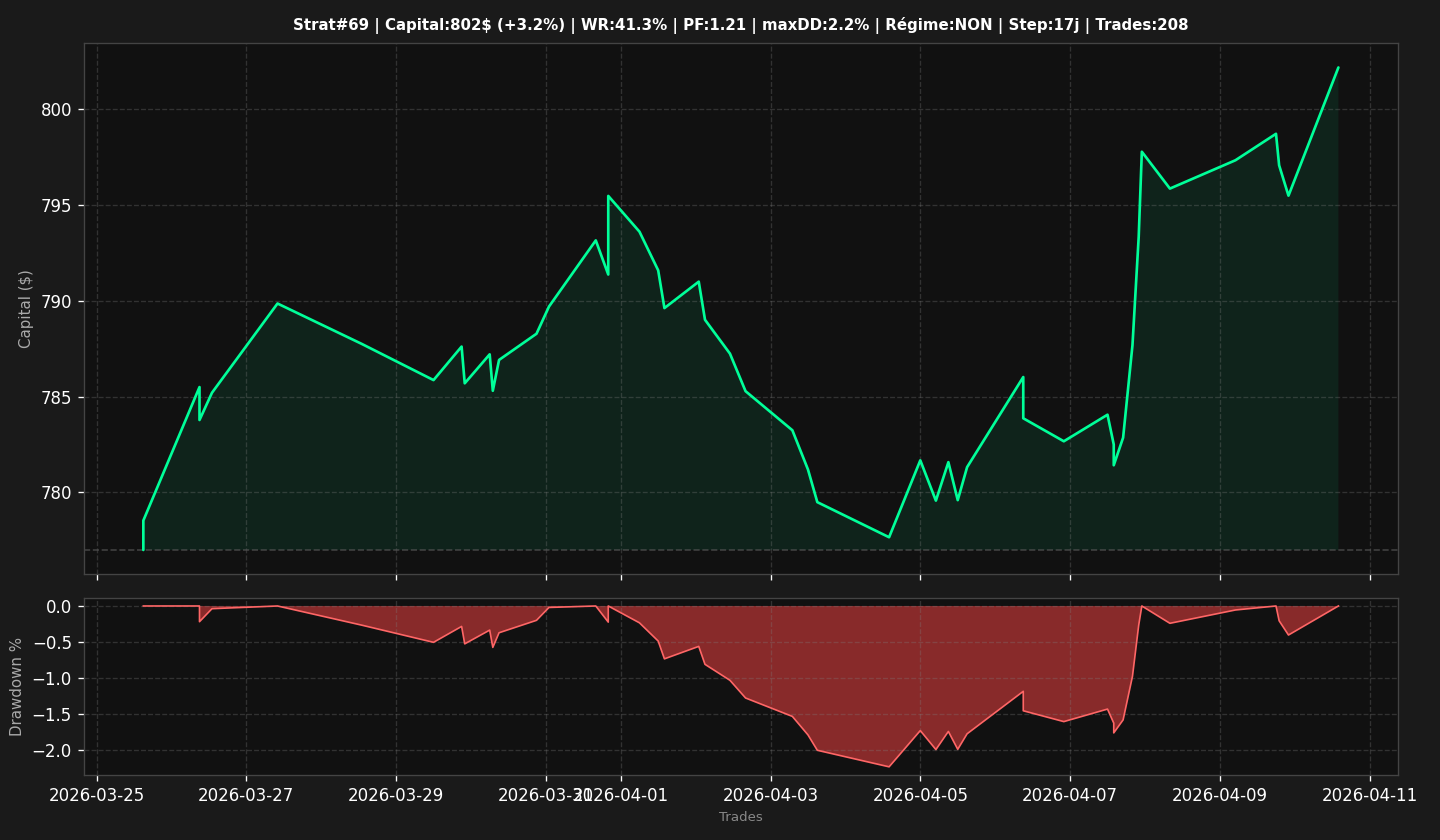Viewport: 1440px width, 840px height.
Task: Click the chart title starting with Strat#69
Action: [x=740, y=25]
